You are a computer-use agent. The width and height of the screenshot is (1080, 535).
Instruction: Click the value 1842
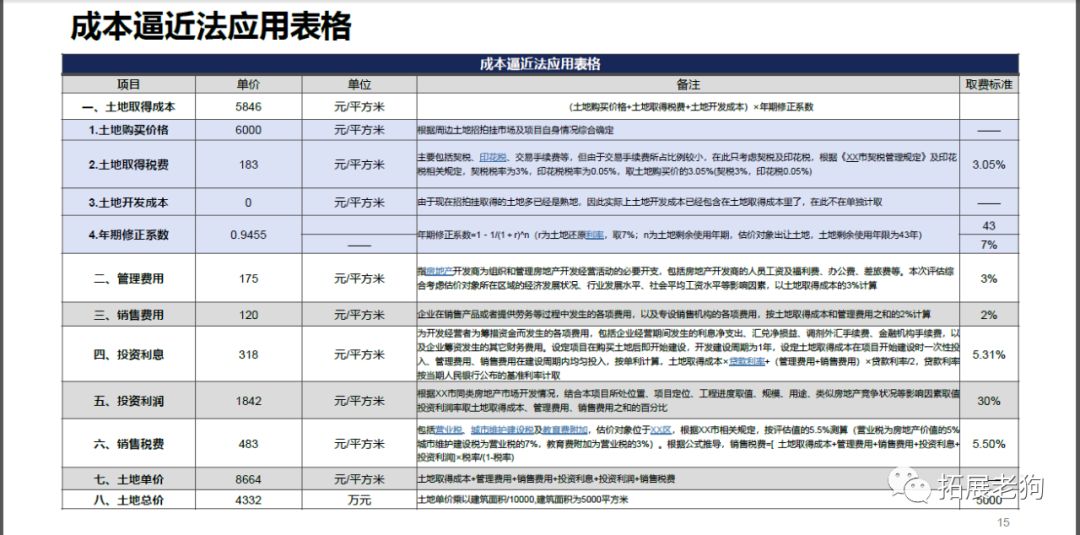(249, 401)
